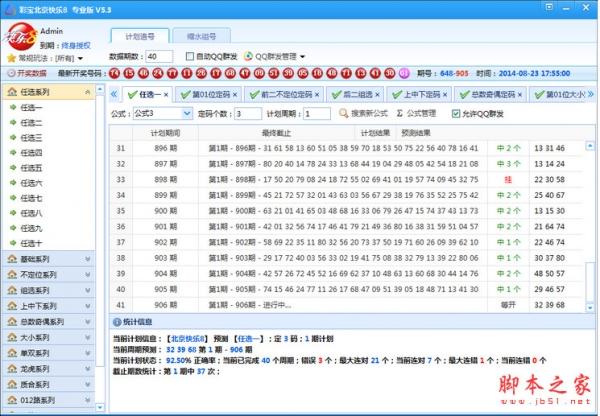Select 任选二 in the sidebar

pyautogui.click(x=31, y=122)
